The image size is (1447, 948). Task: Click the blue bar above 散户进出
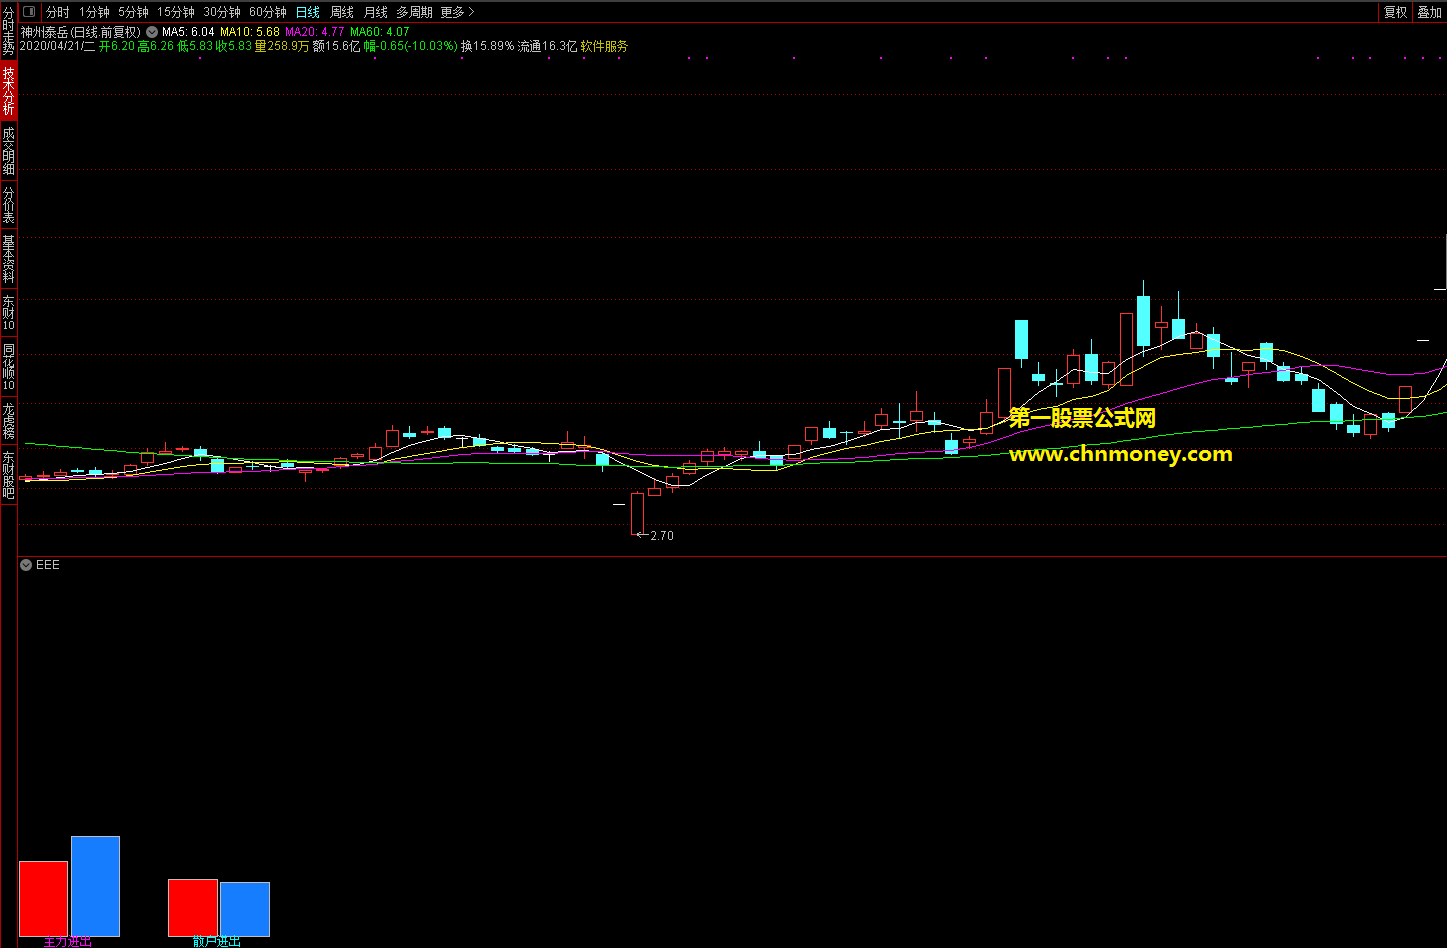tap(245, 910)
